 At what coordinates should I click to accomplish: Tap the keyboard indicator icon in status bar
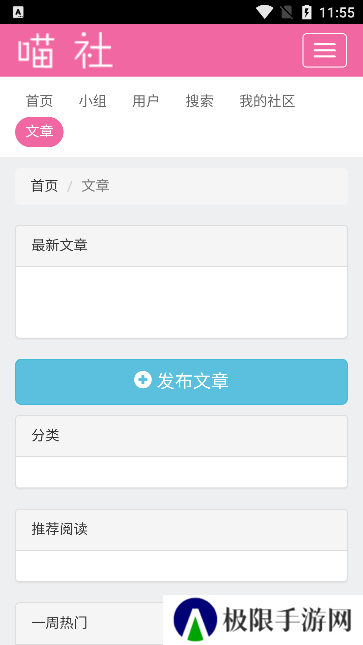[18, 13]
